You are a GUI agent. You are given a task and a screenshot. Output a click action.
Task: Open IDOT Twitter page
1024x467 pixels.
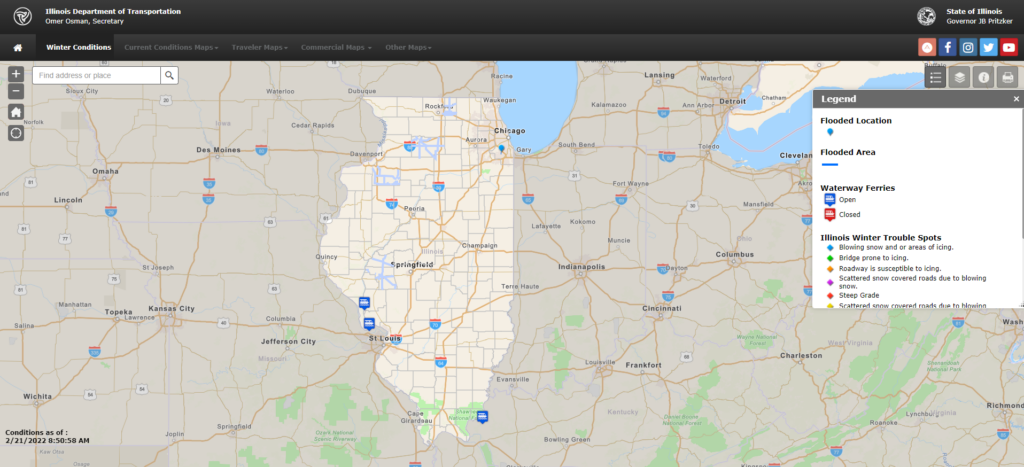point(988,47)
